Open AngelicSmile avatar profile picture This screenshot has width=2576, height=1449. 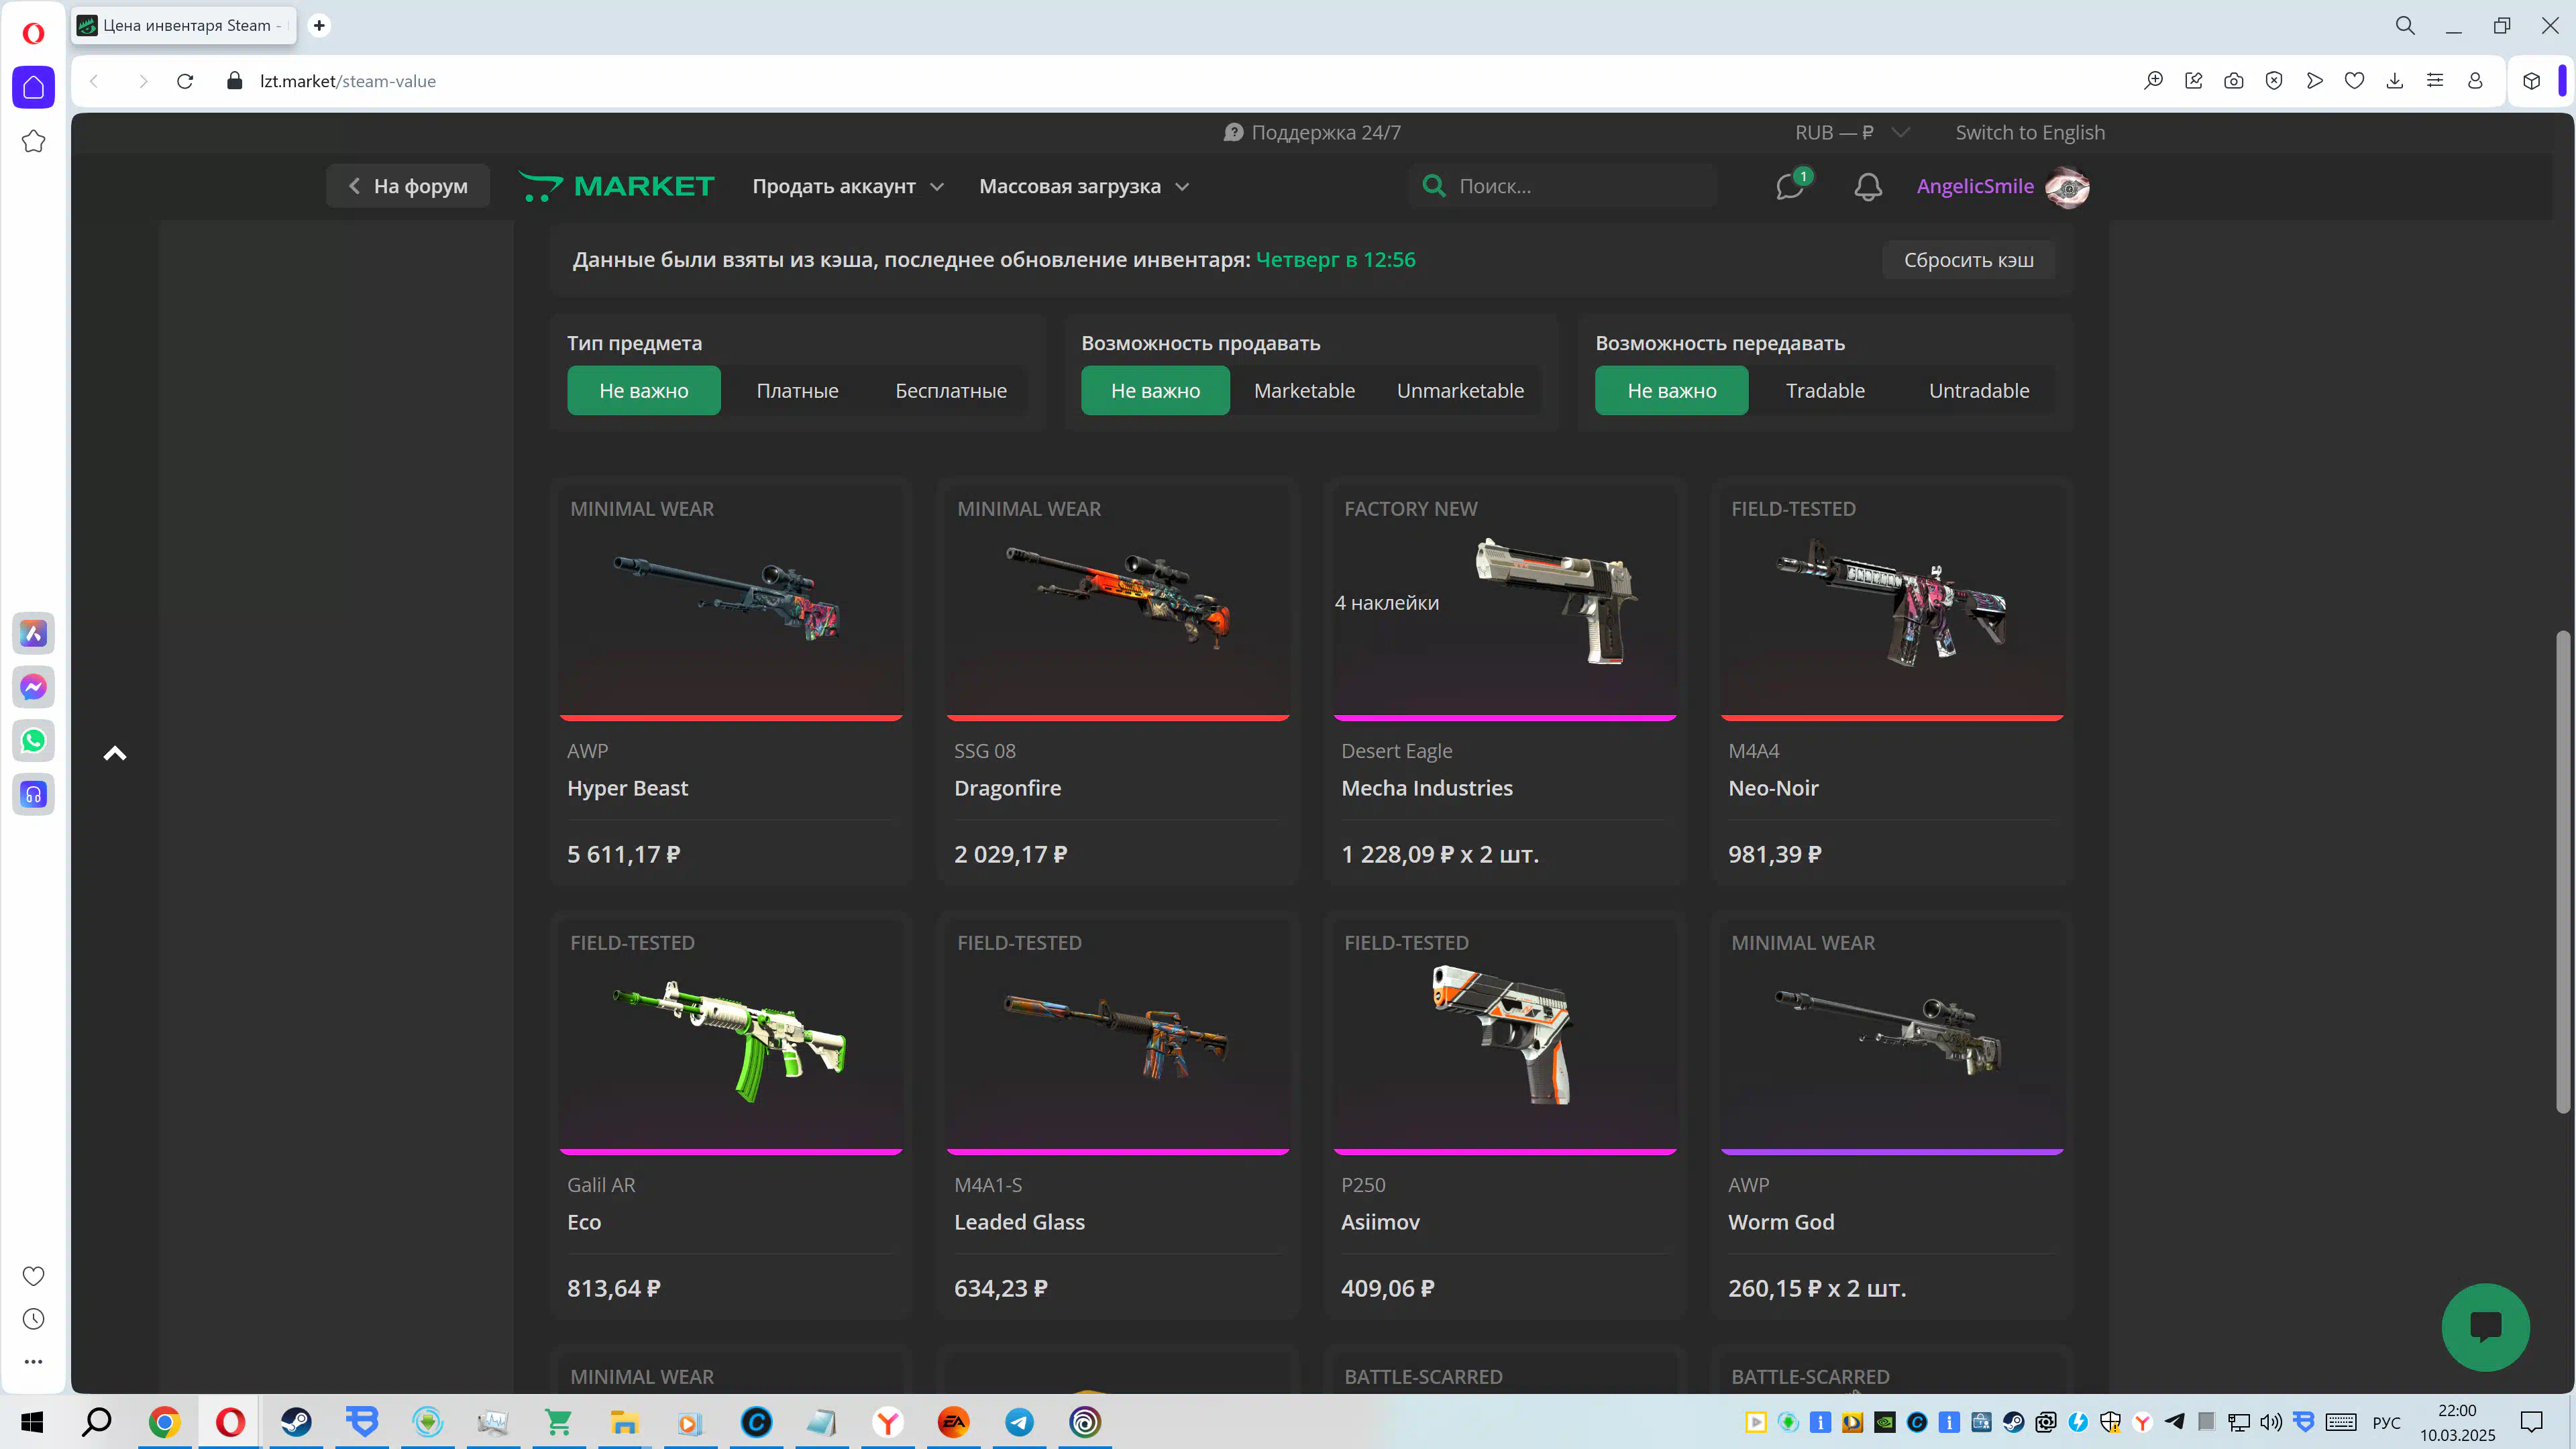tap(2067, 187)
